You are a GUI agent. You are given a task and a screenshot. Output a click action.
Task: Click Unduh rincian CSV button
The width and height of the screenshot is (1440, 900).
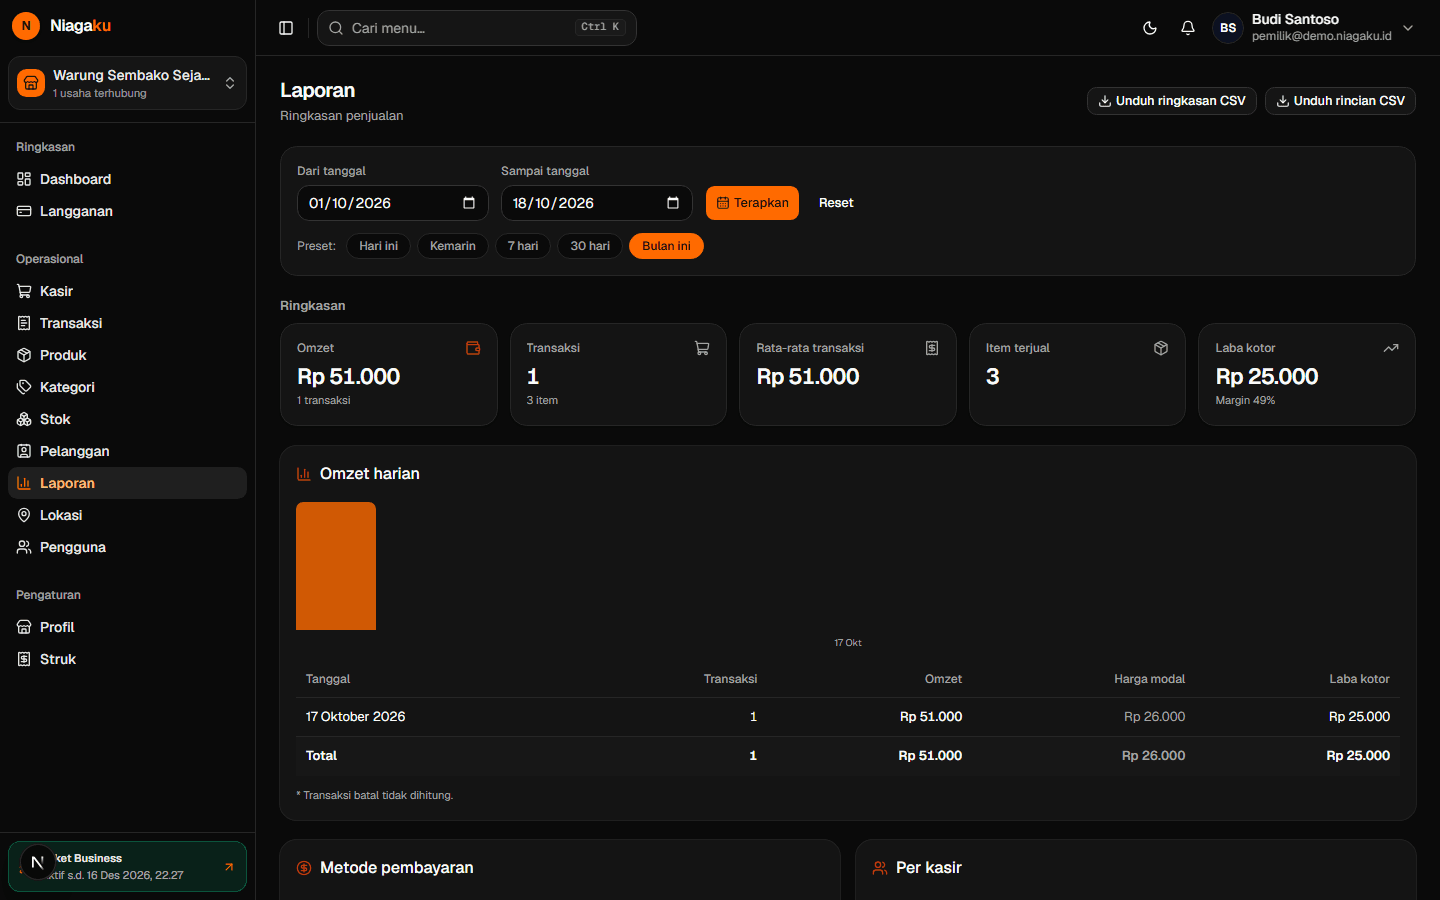tap(1340, 101)
